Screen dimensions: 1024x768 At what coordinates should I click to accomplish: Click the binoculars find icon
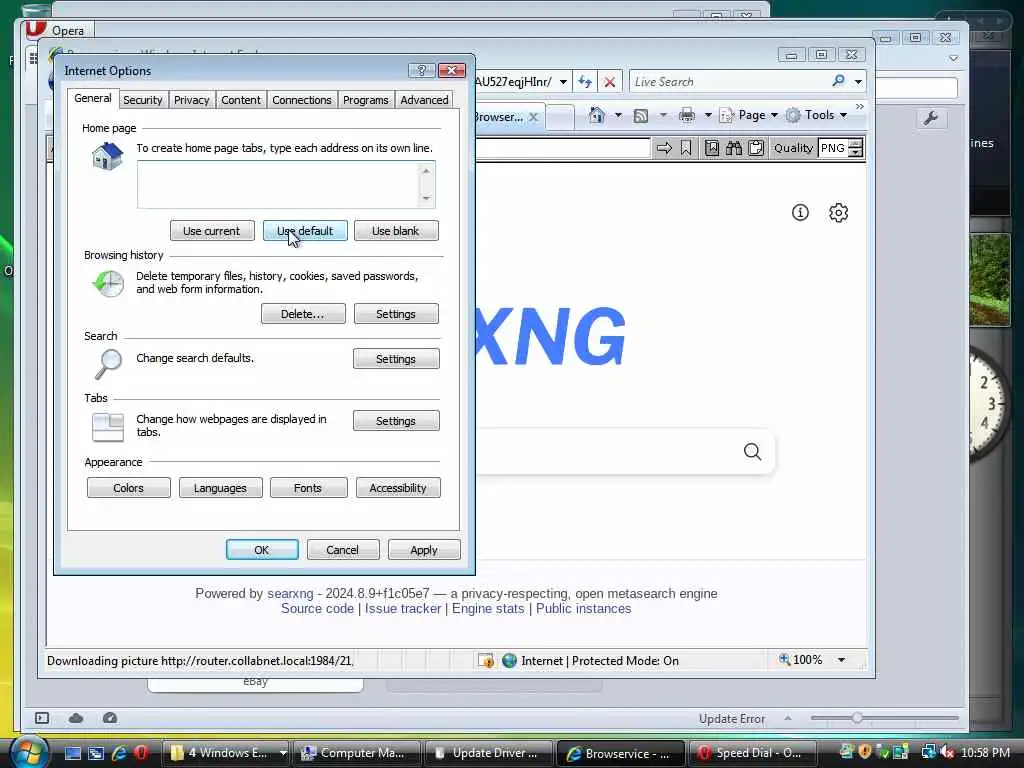pos(734,148)
